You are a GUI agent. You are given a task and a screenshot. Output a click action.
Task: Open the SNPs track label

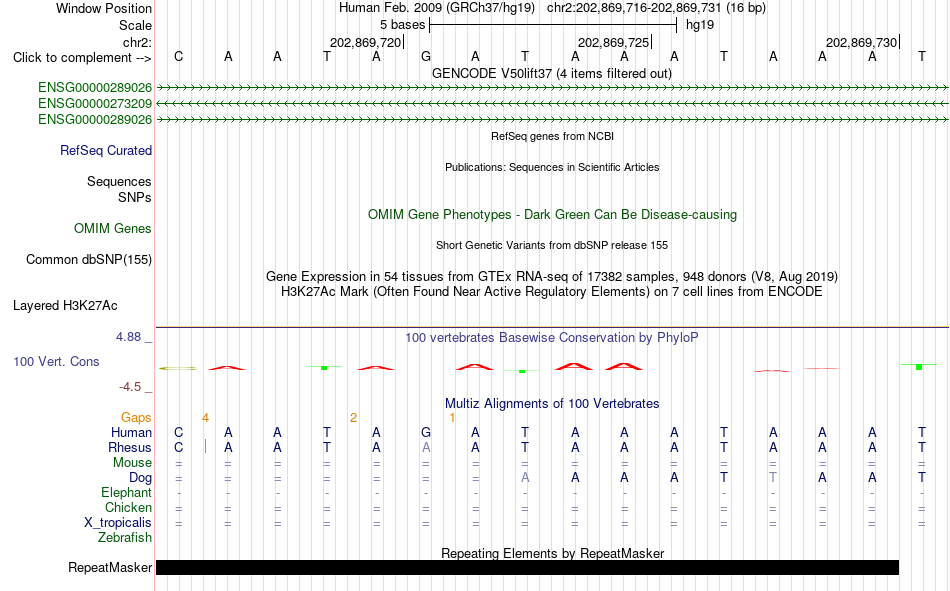[x=135, y=198]
